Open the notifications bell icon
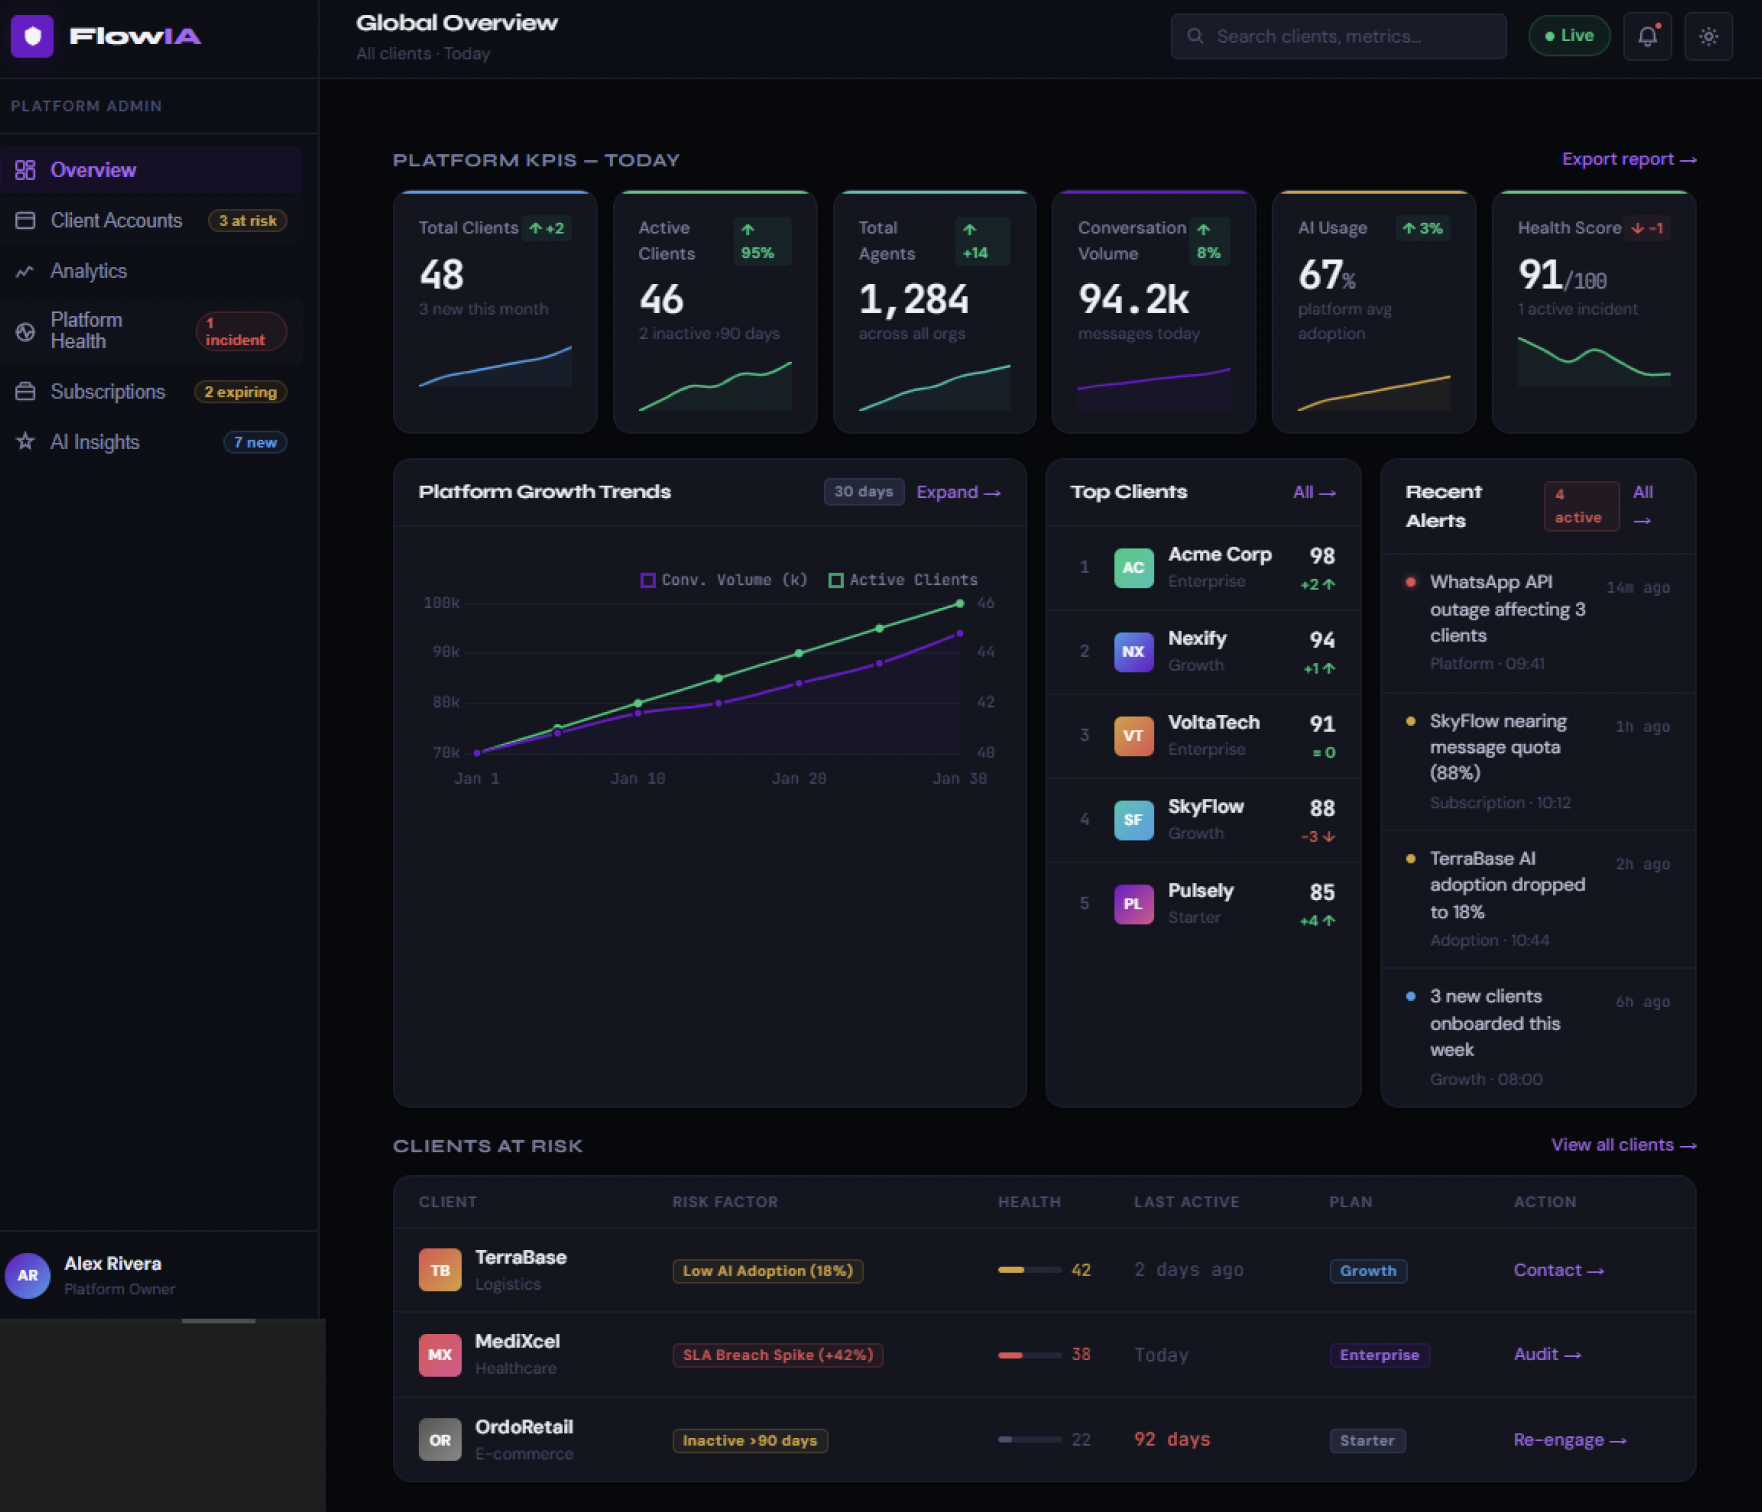 coord(1648,36)
